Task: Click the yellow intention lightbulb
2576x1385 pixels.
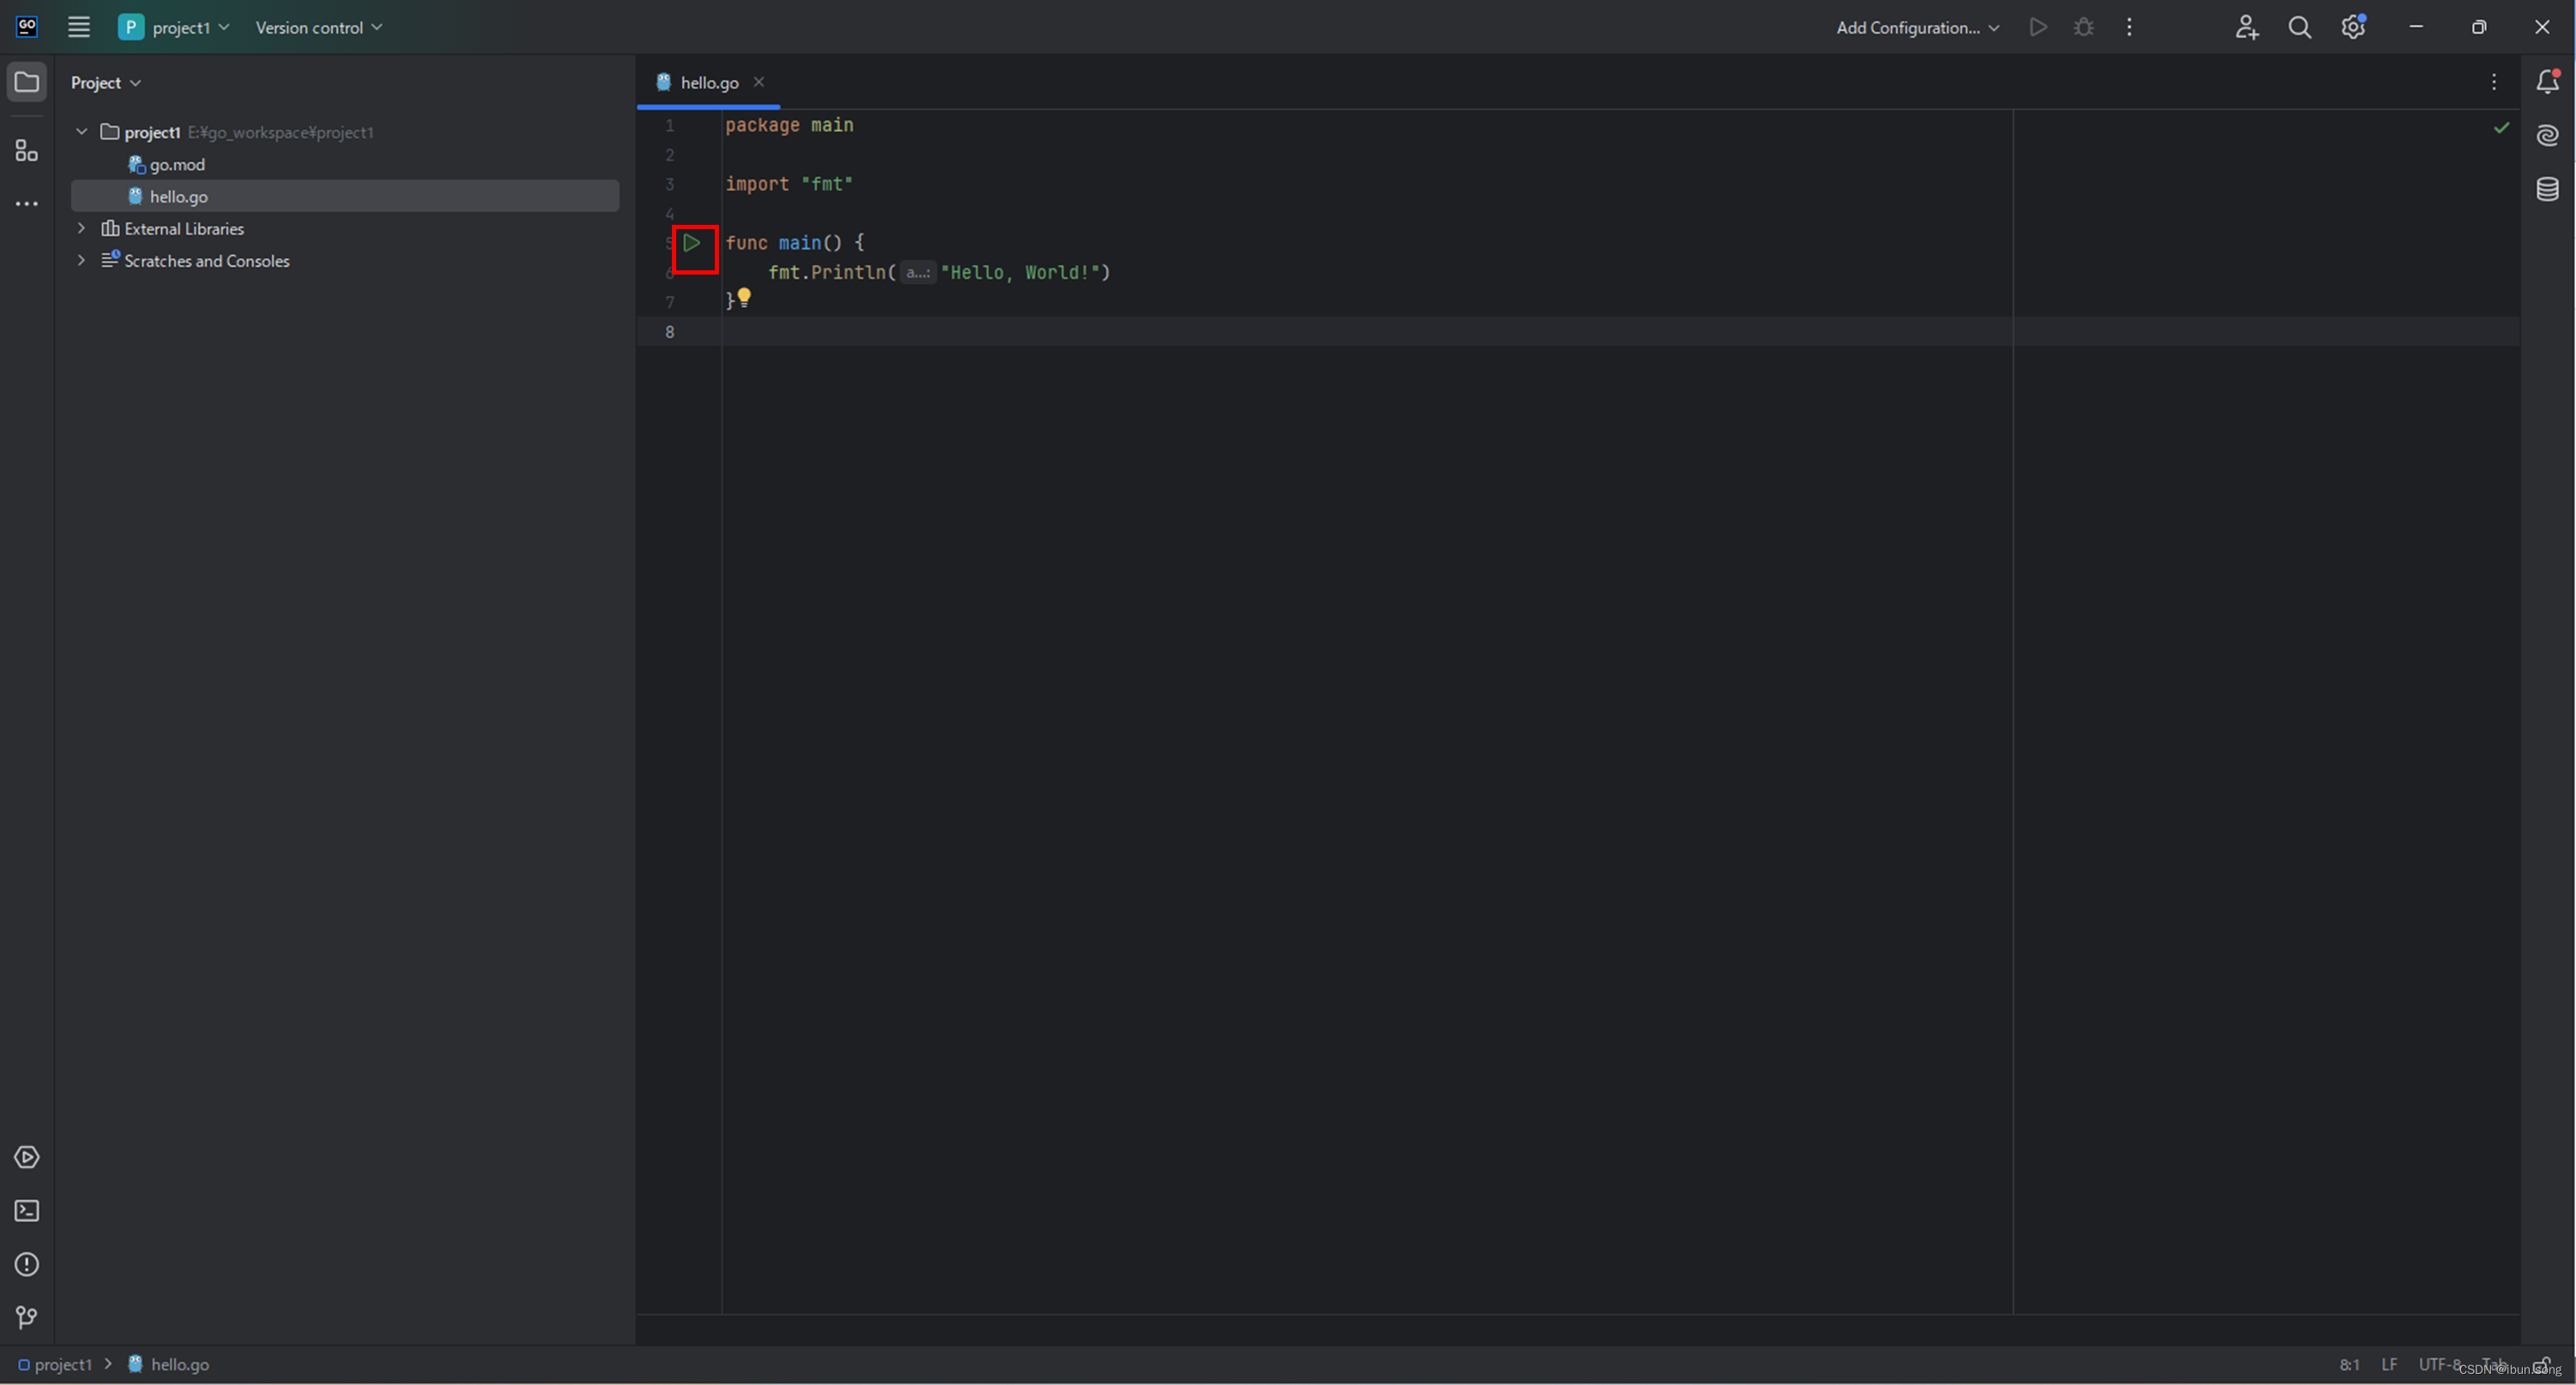Action: click(x=744, y=297)
